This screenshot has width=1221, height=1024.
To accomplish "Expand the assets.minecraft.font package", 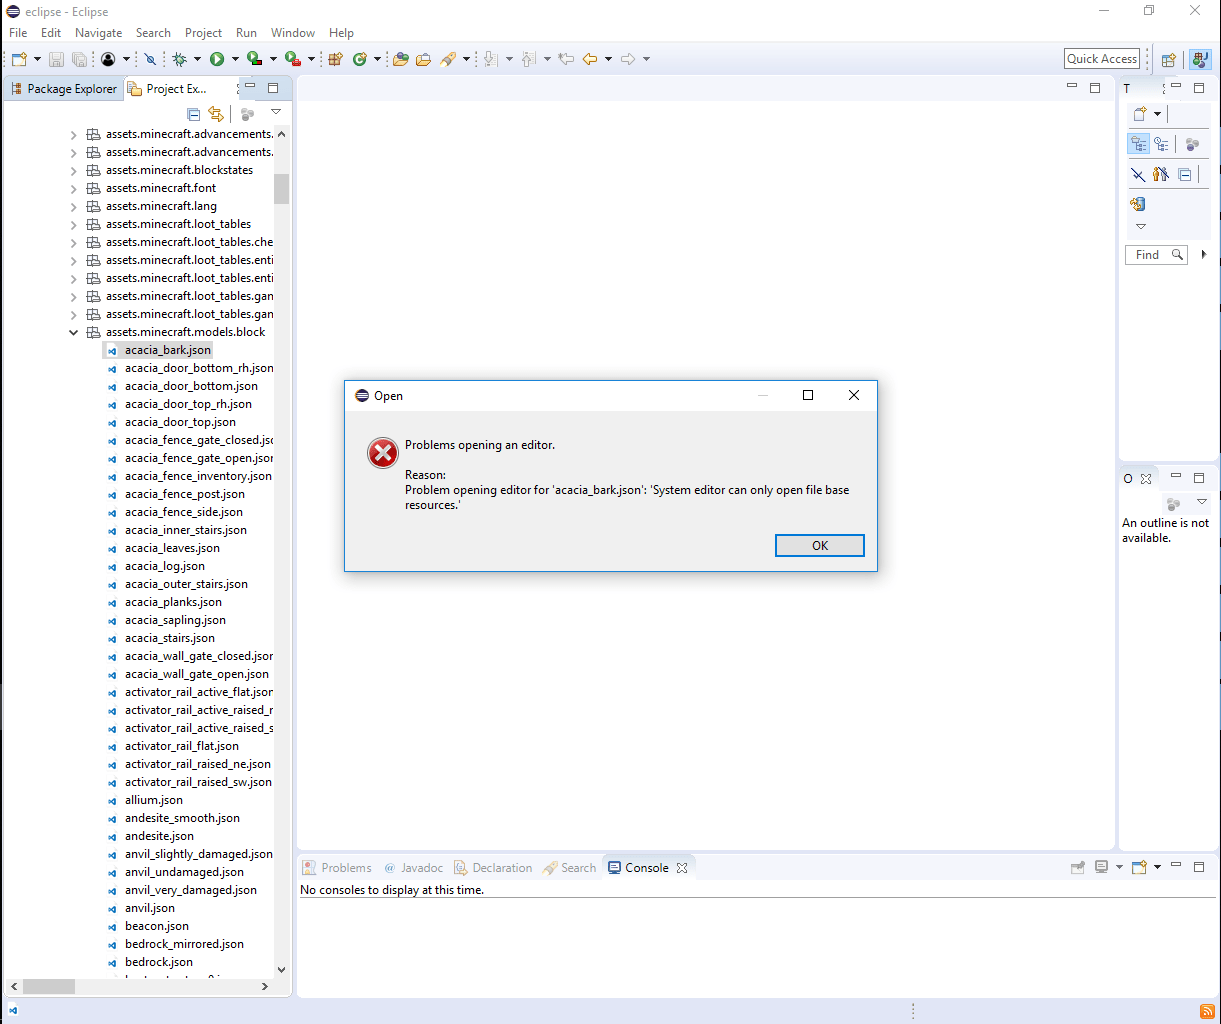I will click(x=73, y=187).
